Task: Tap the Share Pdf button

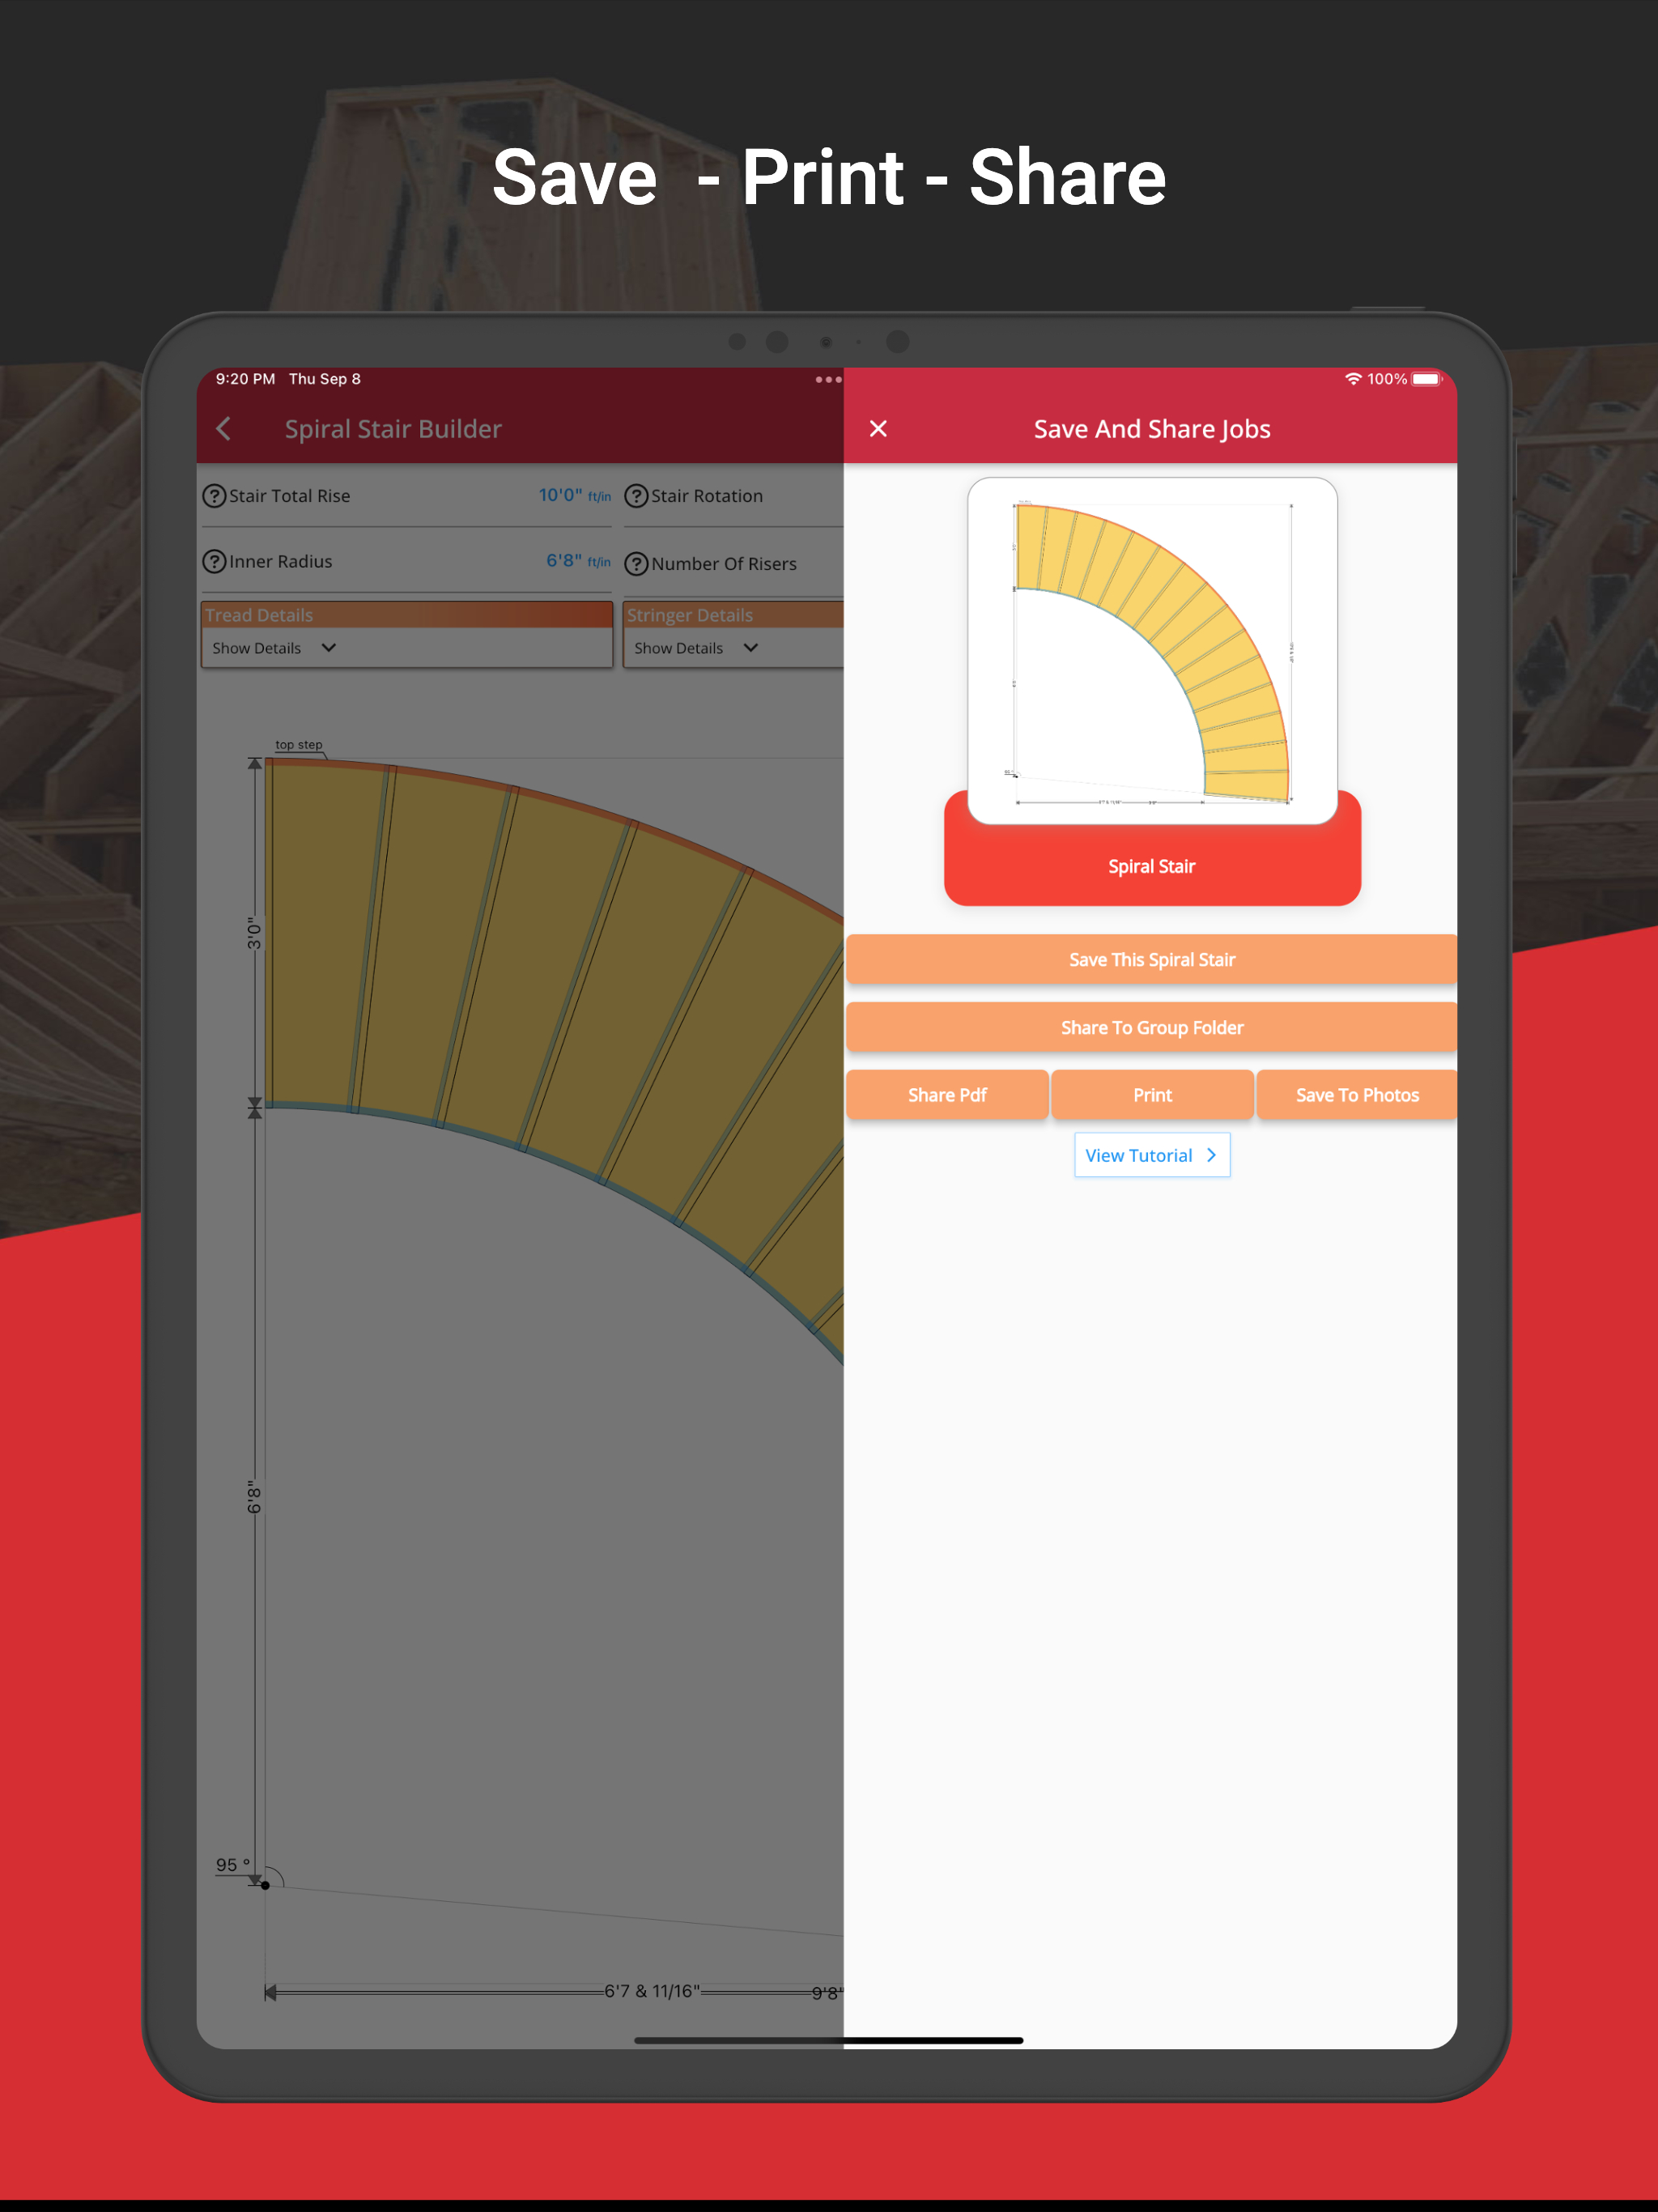Action: 947,1095
